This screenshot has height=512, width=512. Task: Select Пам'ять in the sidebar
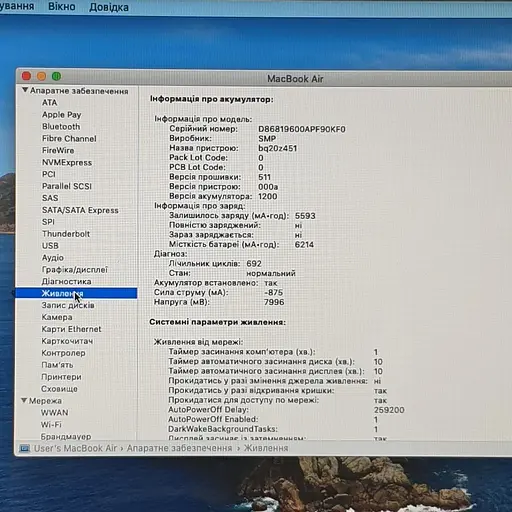[x=57, y=365]
